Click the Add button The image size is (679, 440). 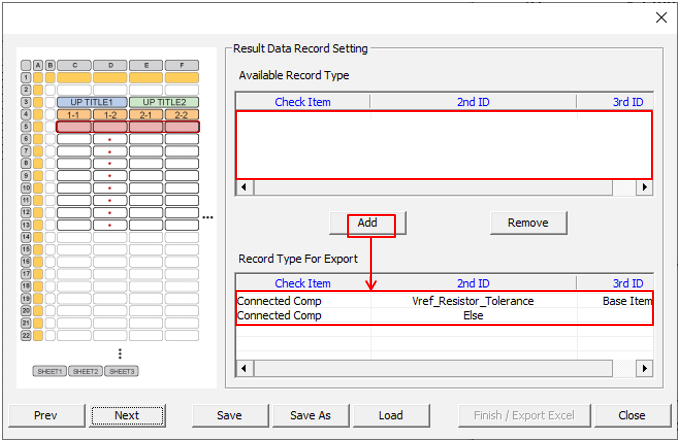pos(367,223)
